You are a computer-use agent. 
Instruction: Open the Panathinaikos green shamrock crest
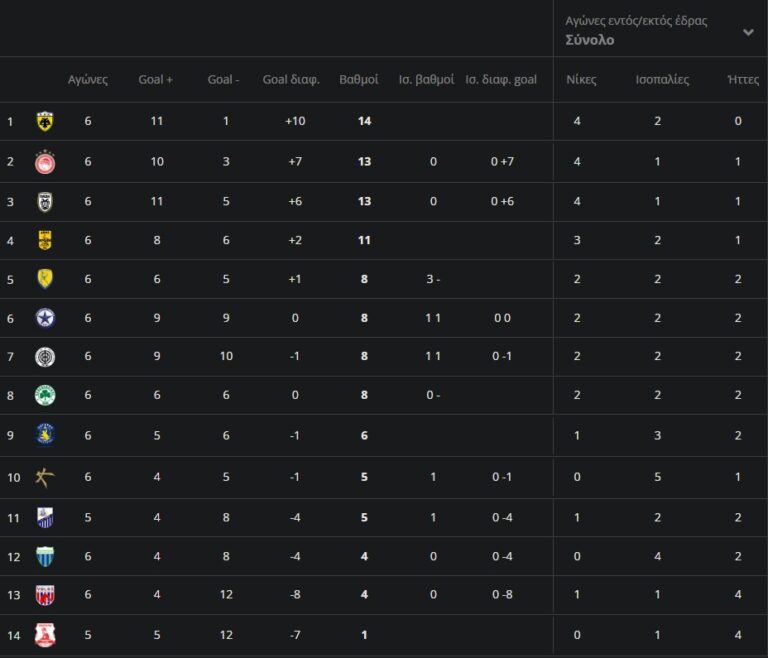[45, 395]
